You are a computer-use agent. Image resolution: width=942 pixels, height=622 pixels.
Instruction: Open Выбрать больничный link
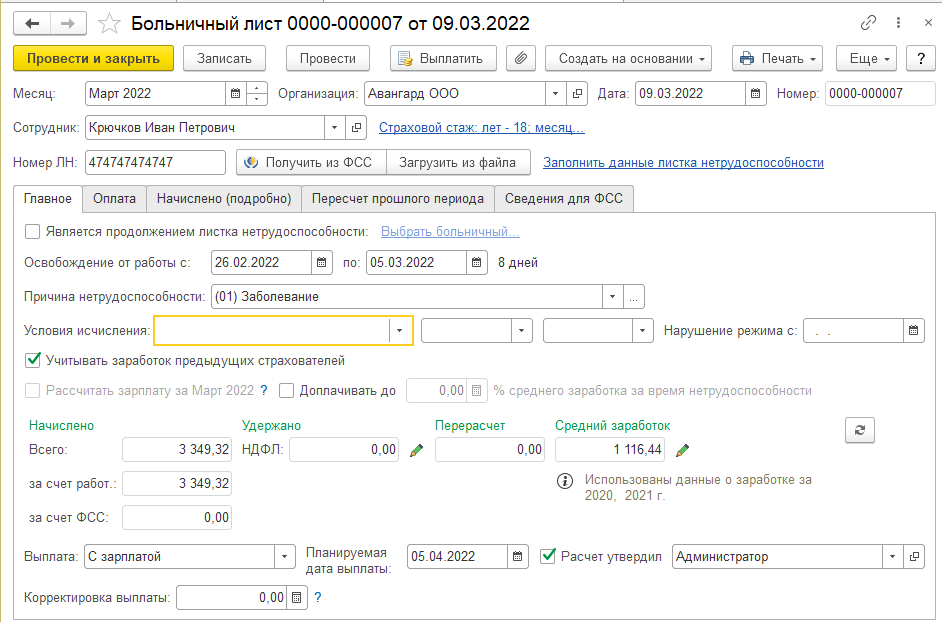click(450, 231)
